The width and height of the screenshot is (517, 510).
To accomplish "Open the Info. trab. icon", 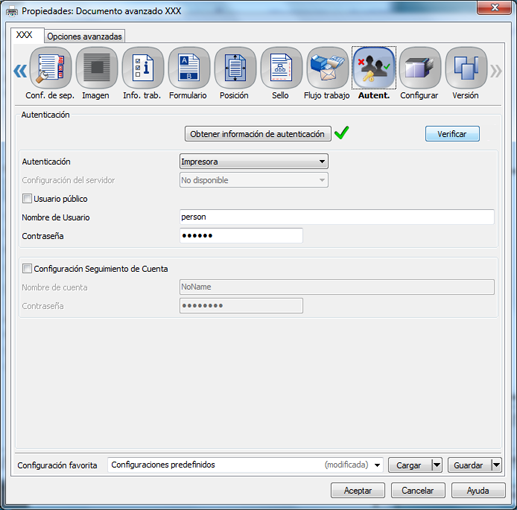I will [143, 68].
